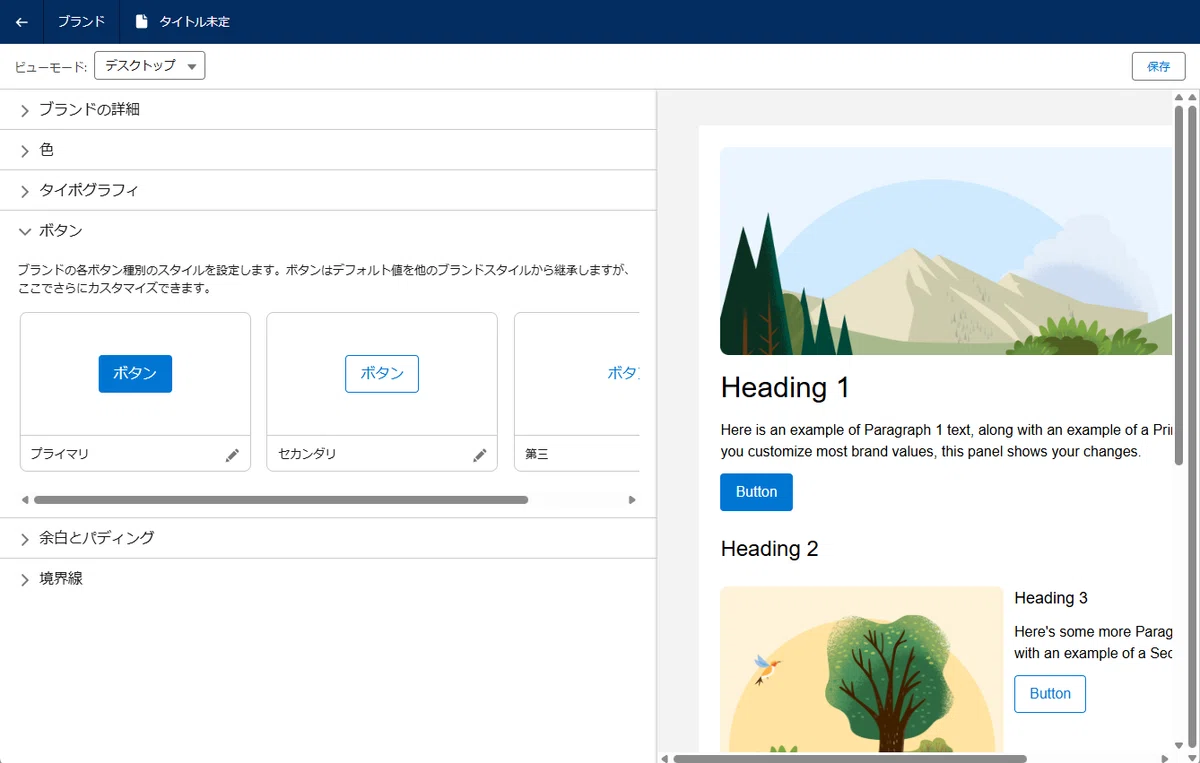Collapse the ボタン section
Image resolution: width=1200 pixels, height=763 pixels.
(x=328, y=231)
